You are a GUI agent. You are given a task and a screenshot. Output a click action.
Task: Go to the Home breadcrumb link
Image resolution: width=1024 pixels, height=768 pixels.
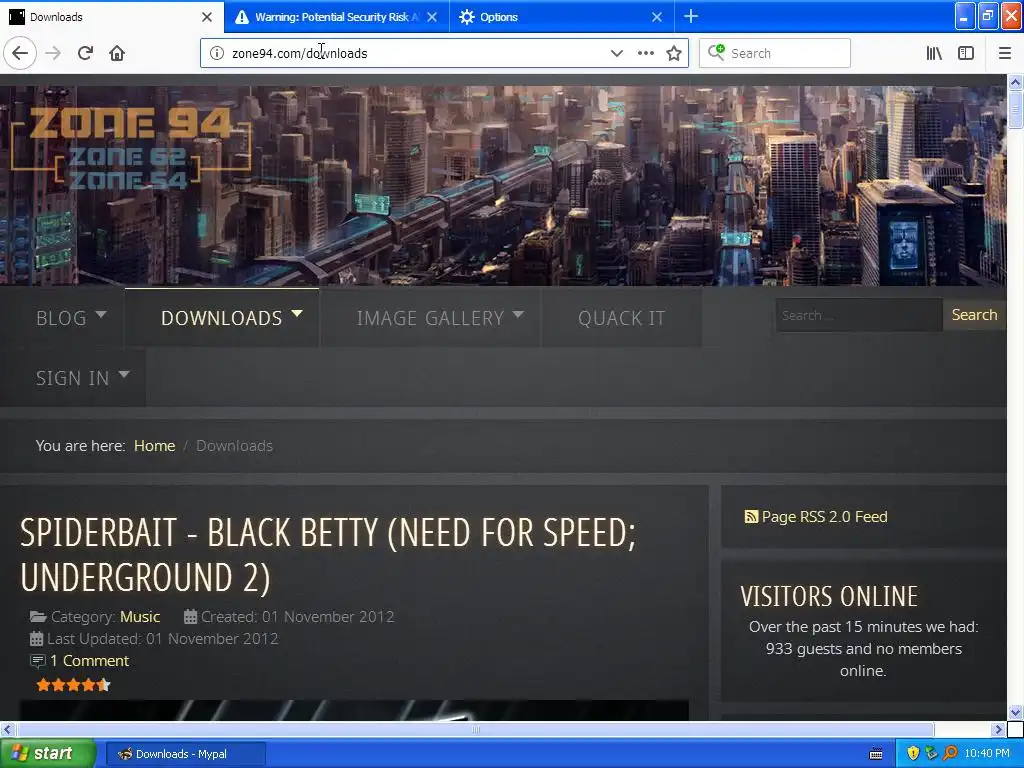point(155,446)
